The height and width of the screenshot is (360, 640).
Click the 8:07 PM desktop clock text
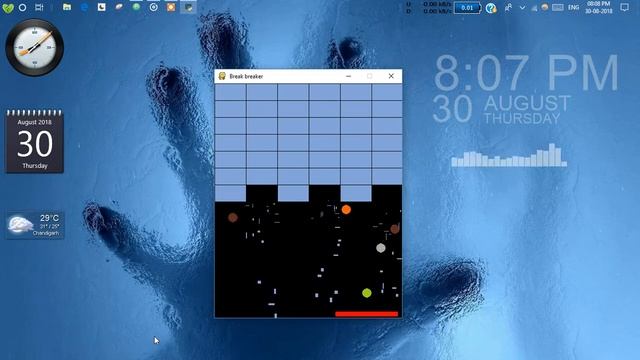[x=526, y=73]
